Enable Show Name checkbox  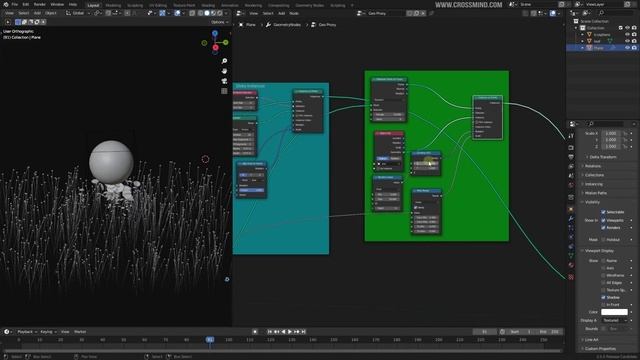click(603, 261)
